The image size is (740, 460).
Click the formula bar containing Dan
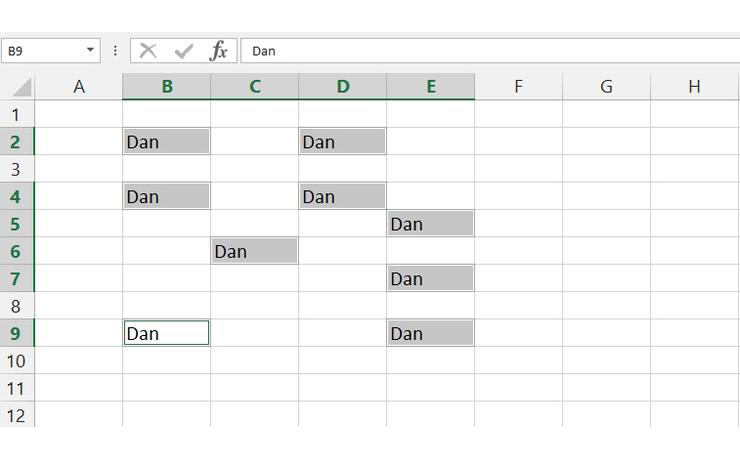click(480, 51)
